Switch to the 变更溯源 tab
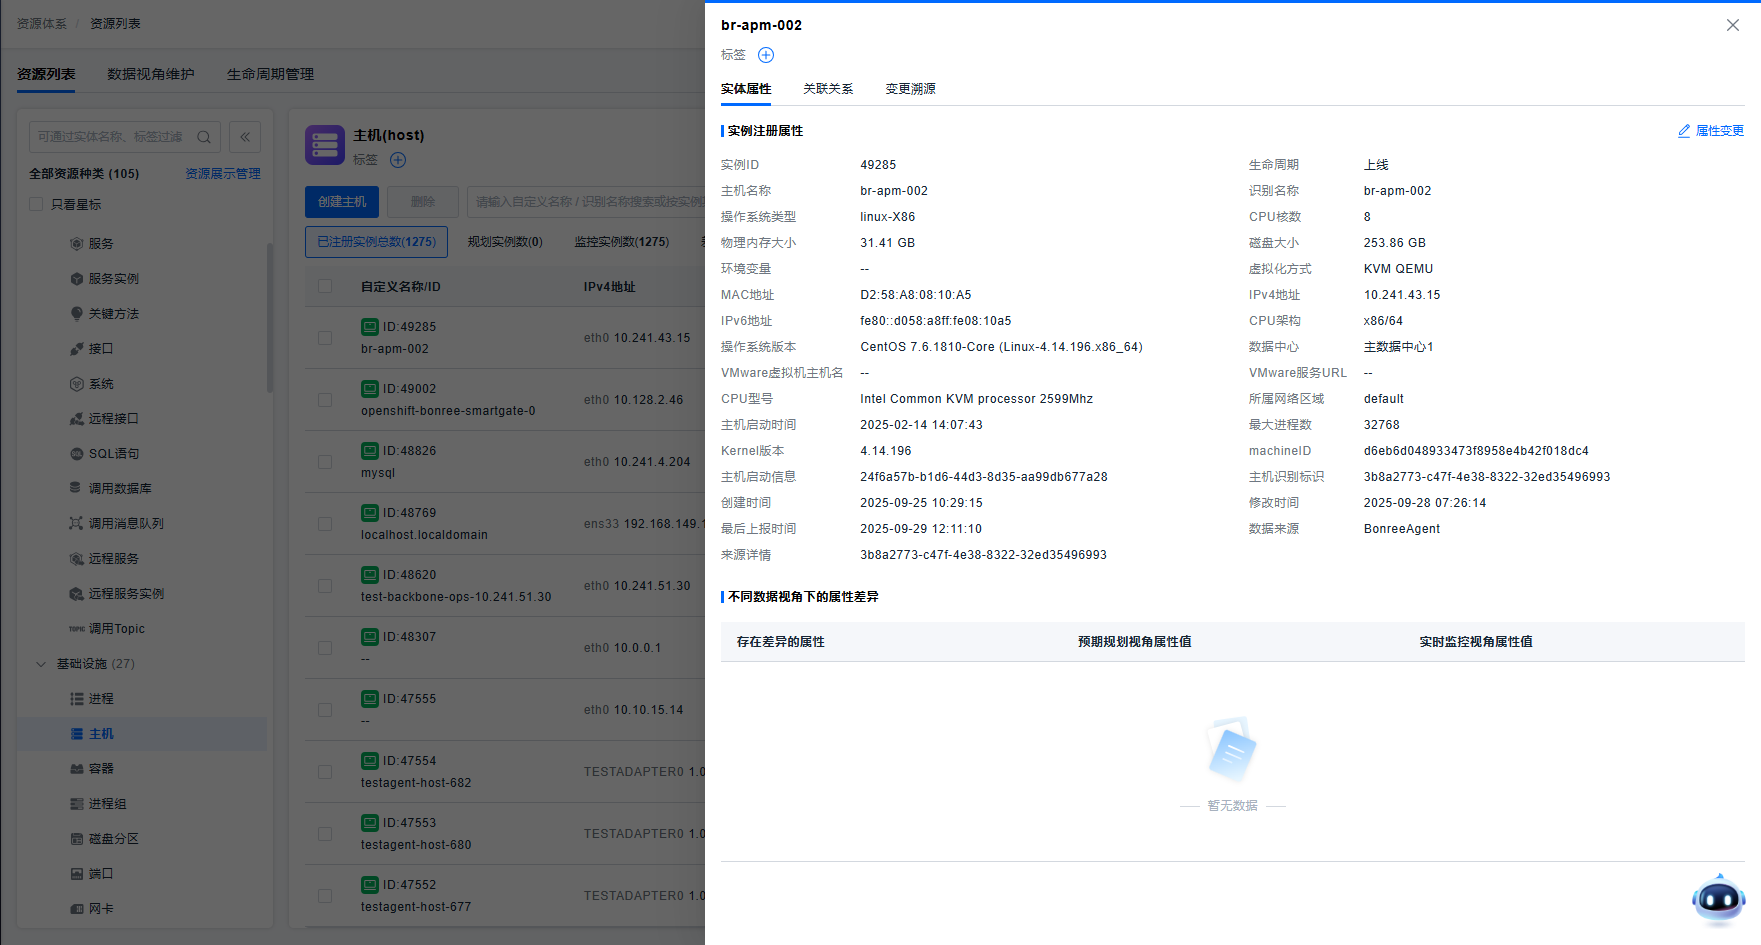Viewport: 1761px width, 945px height. (910, 89)
